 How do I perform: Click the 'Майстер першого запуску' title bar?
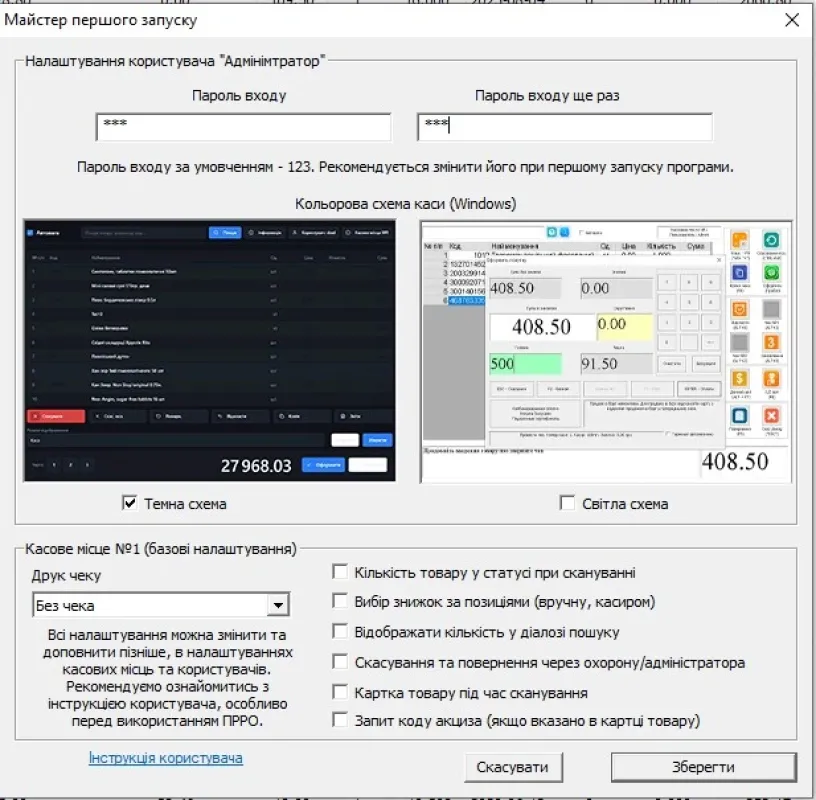click(x=300, y=20)
